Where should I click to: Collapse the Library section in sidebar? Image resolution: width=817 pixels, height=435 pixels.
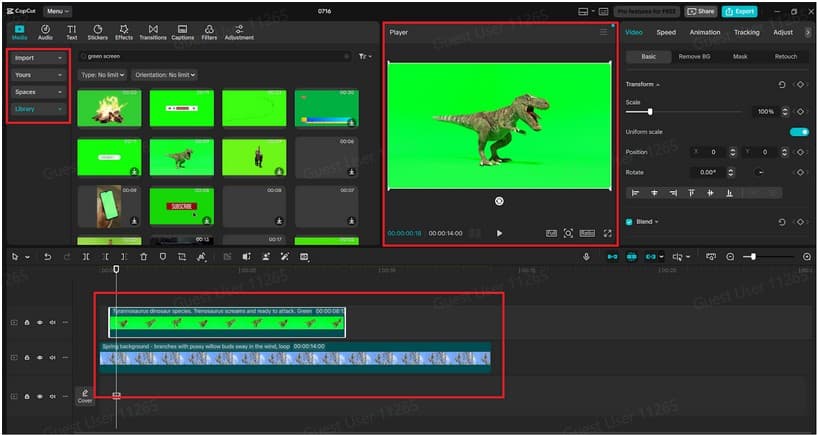click(38, 109)
